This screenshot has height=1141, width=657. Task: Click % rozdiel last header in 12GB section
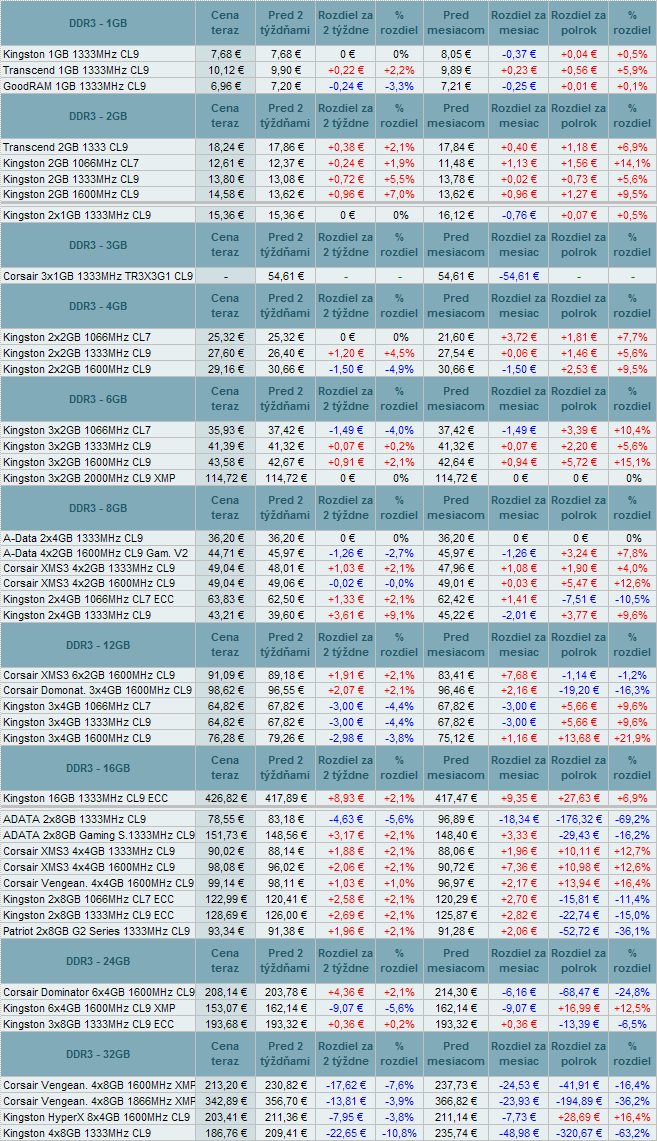[633, 645]
